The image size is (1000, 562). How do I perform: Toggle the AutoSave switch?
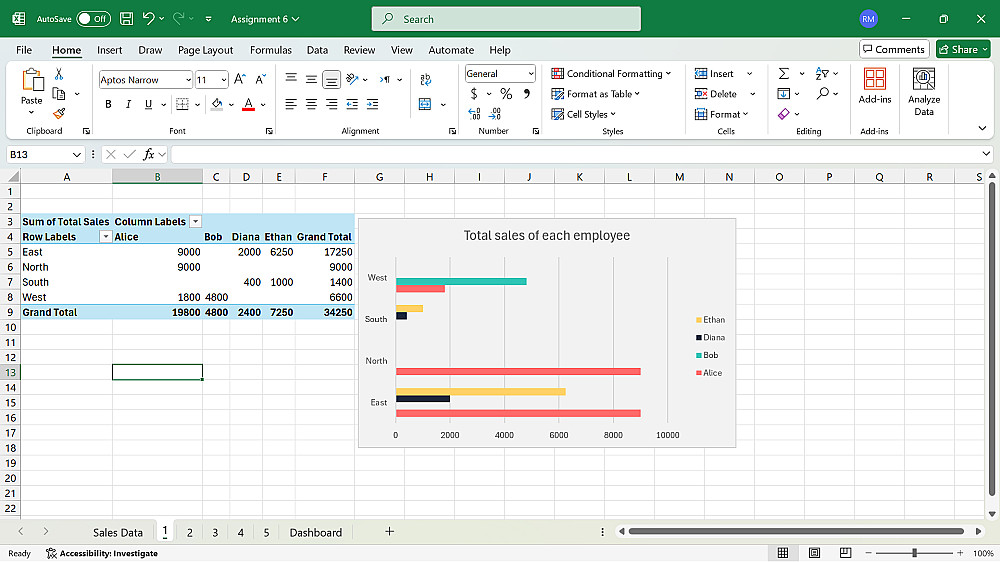point(94,19)
